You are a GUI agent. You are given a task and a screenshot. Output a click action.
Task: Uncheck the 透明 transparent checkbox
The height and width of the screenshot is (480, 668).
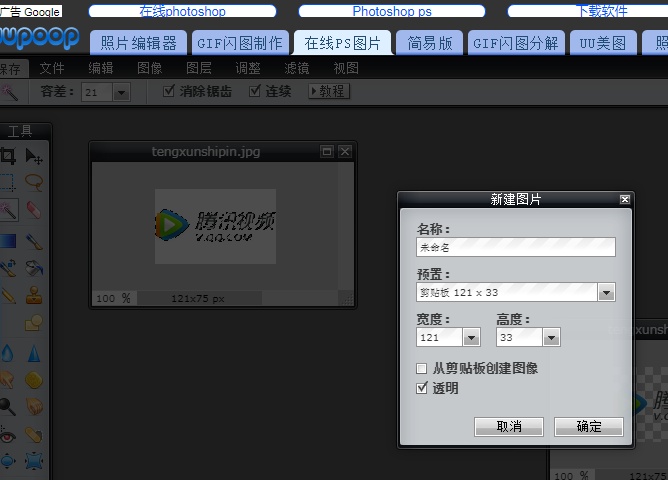tap(421, 388)
